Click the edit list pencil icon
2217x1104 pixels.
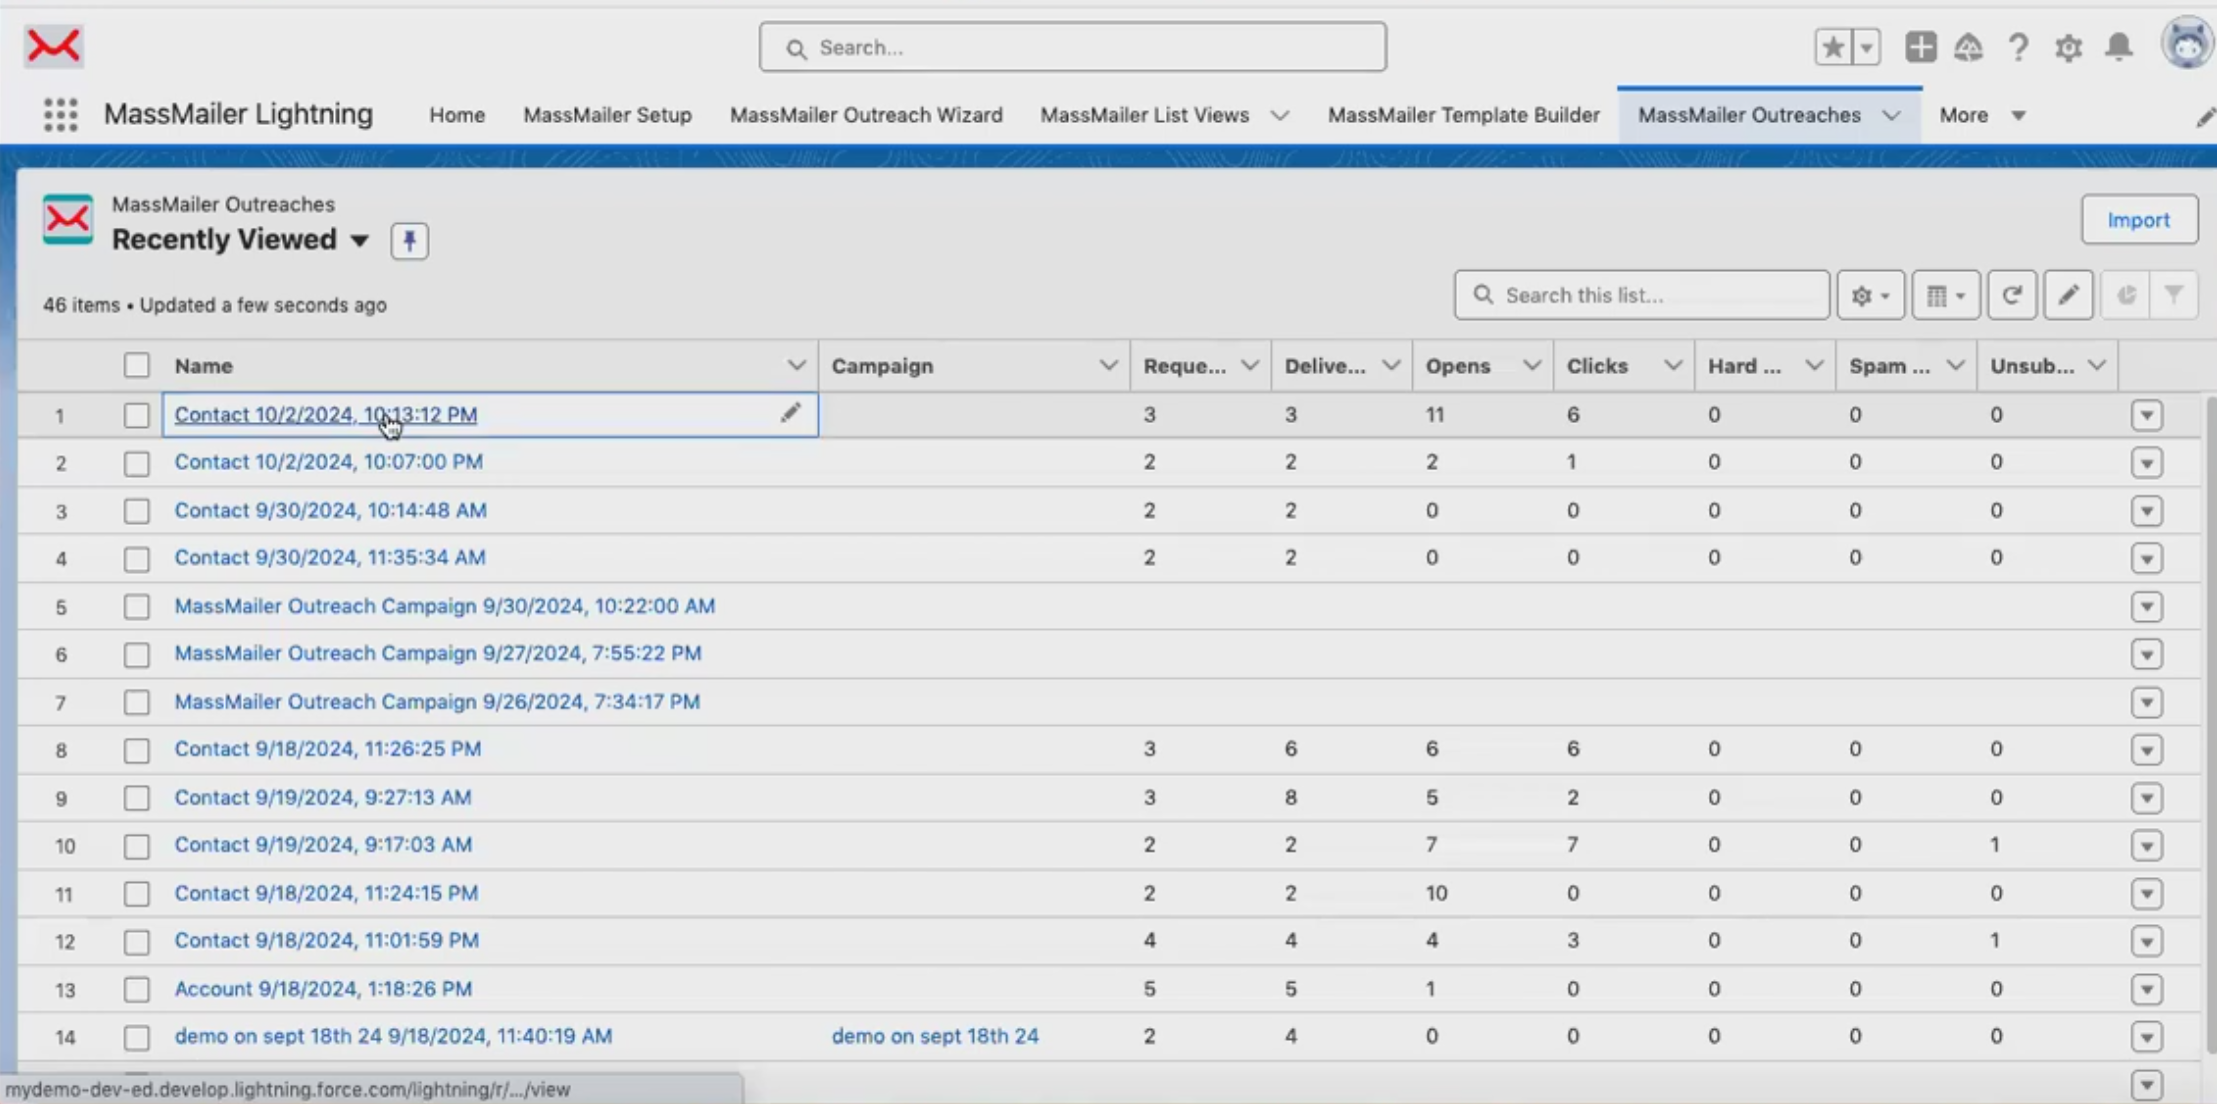click(x=2068, y=295)
